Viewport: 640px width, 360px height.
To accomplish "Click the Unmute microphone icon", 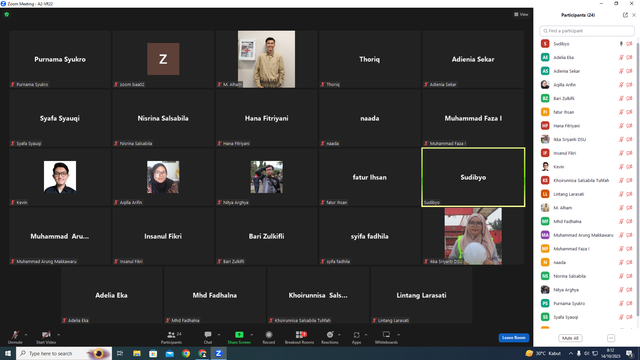I will tap(15, 335).
